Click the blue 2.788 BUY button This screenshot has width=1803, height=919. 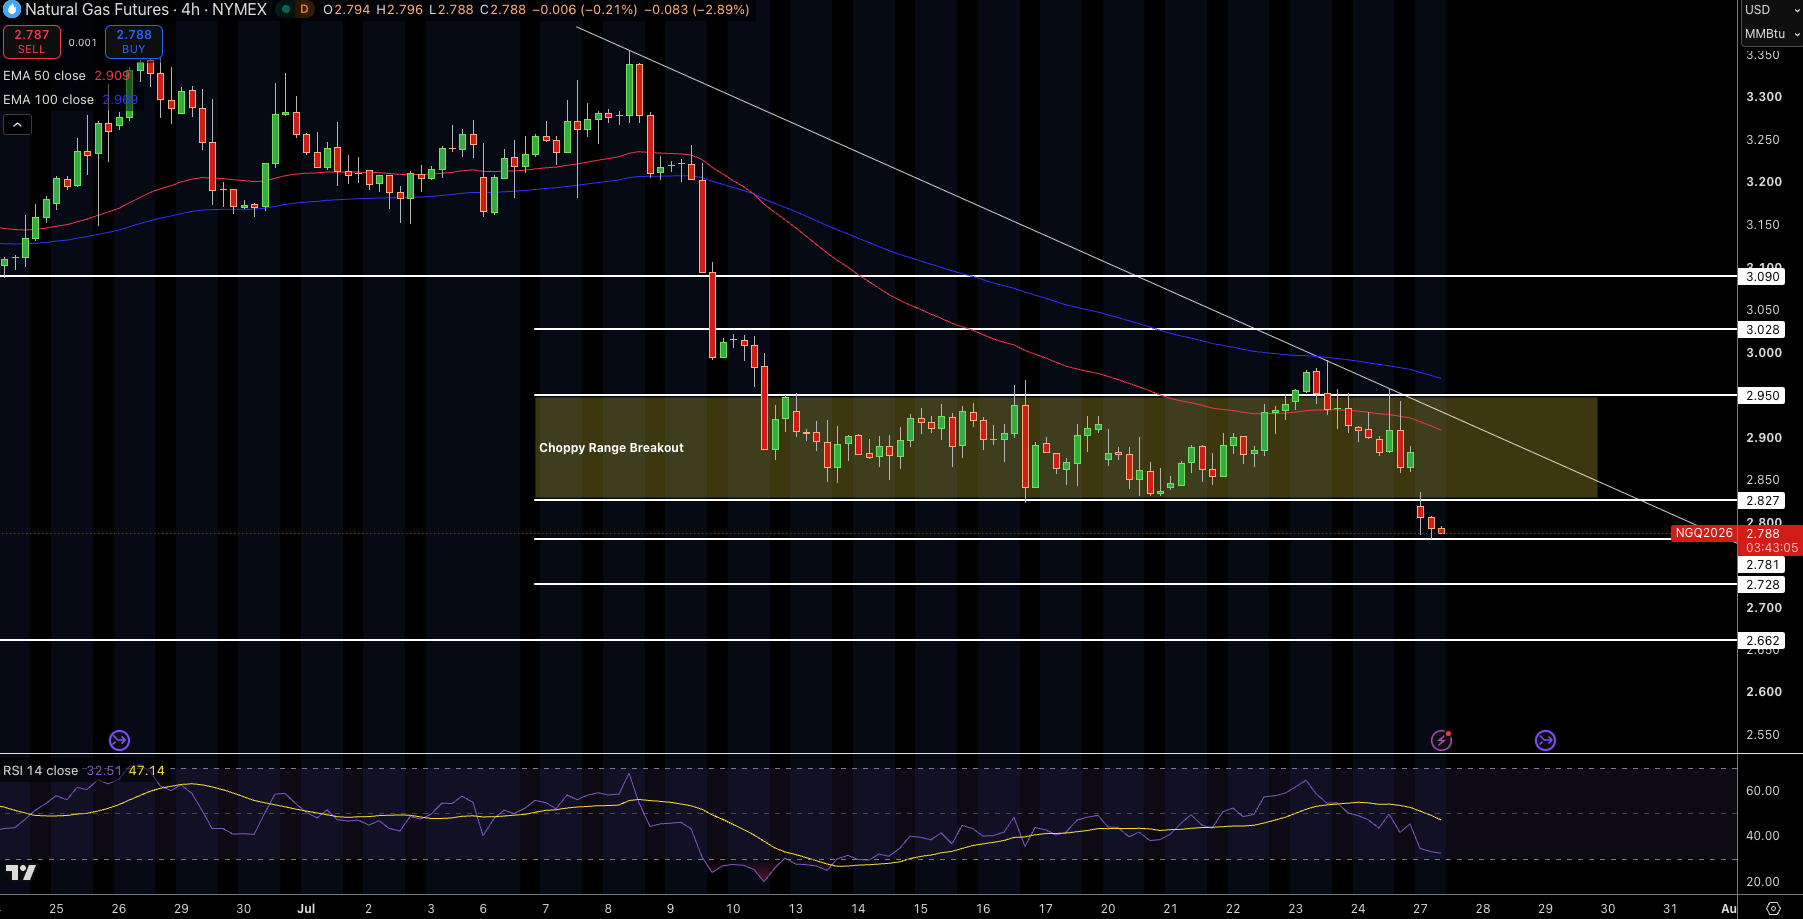click(134, 42)
